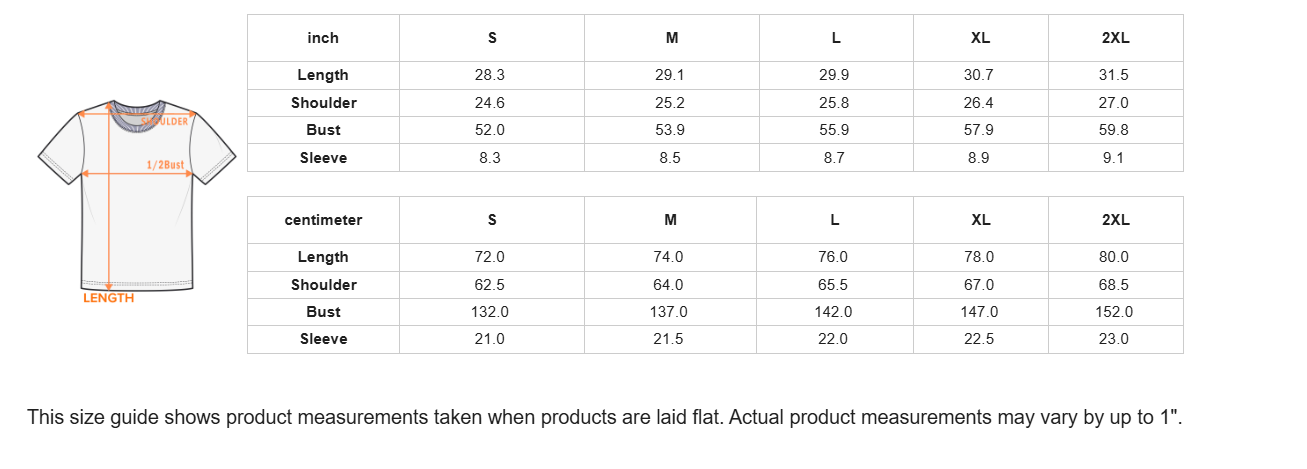
Task: Click the 9.1 Sleeve value for 2XL
Action: [1113, 158]
